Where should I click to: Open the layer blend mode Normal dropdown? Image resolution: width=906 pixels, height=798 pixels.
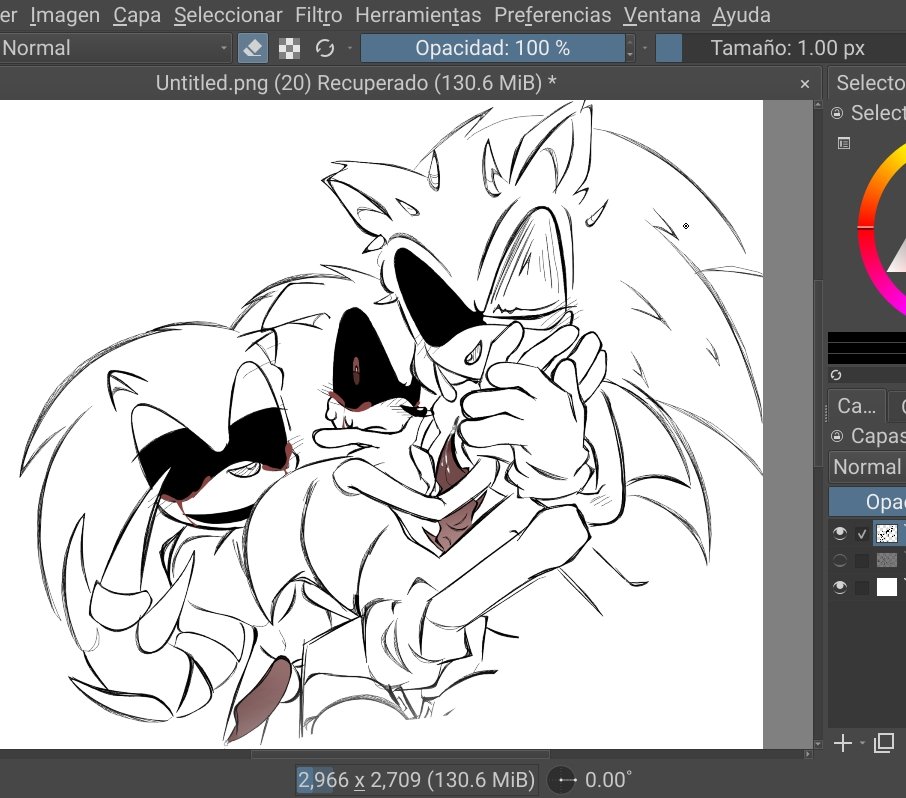867,467
